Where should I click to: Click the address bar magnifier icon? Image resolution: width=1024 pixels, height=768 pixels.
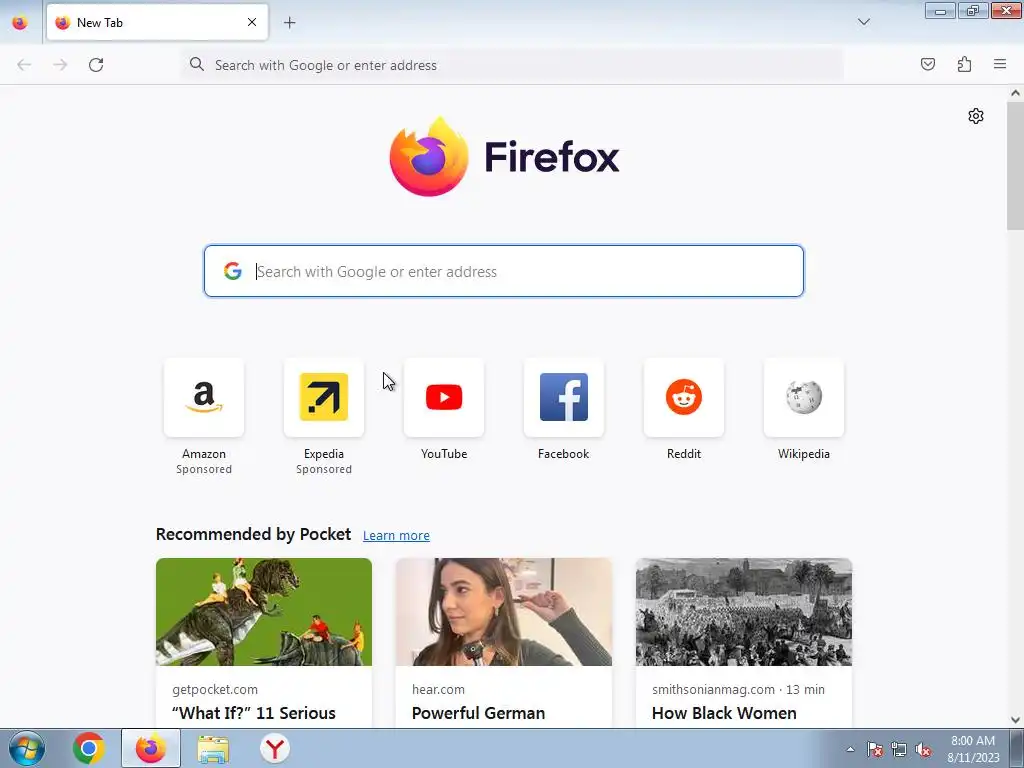pos(197,64)
